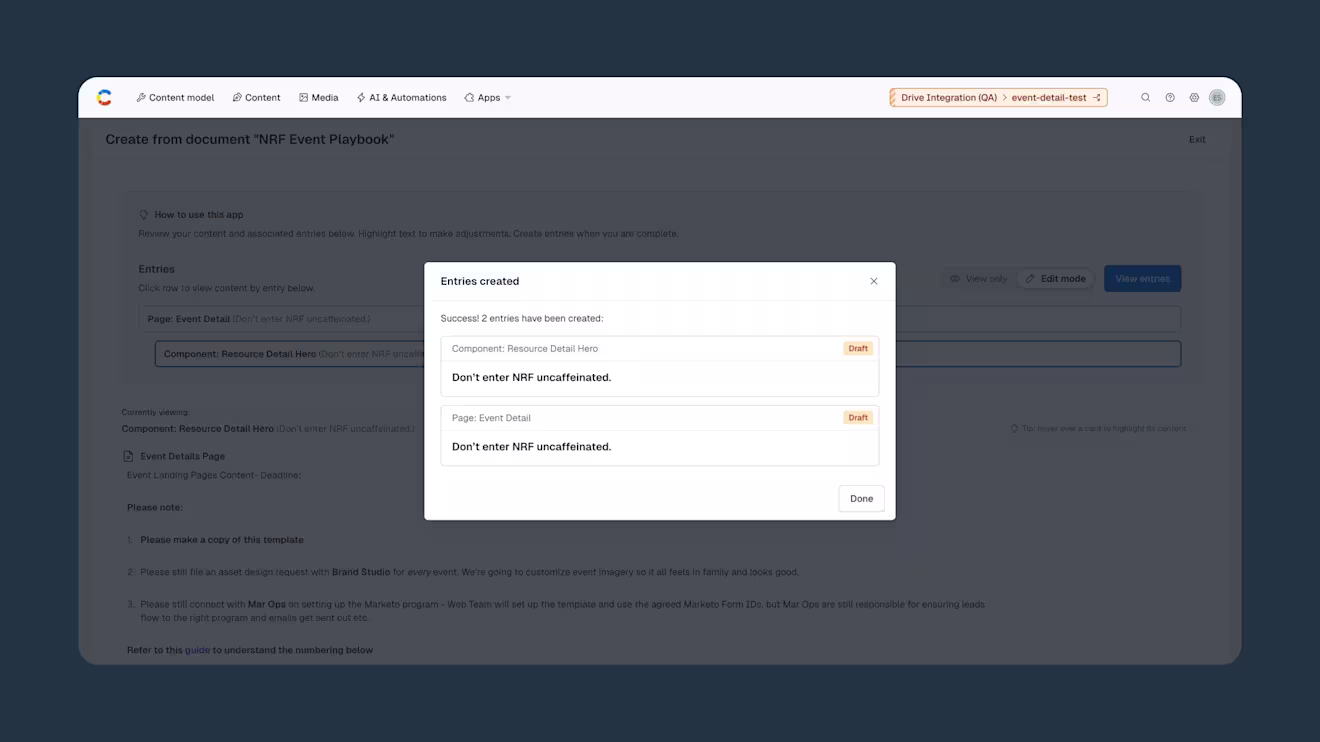Click the Contentful logo icon
The image size is (1320, 742).
click(104, 97)
